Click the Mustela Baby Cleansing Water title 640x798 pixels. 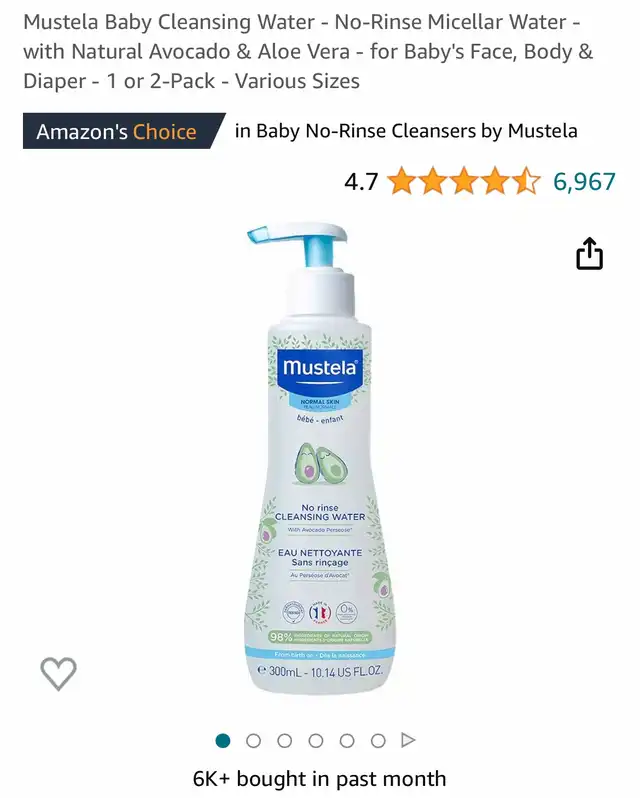[308, 51]
